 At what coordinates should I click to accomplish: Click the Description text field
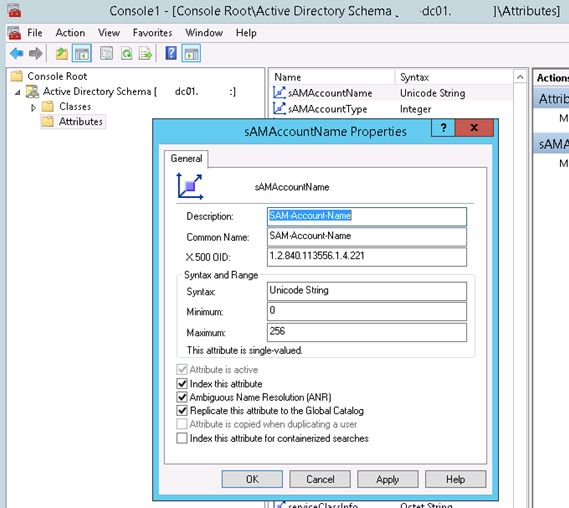(x=367, y=216)
